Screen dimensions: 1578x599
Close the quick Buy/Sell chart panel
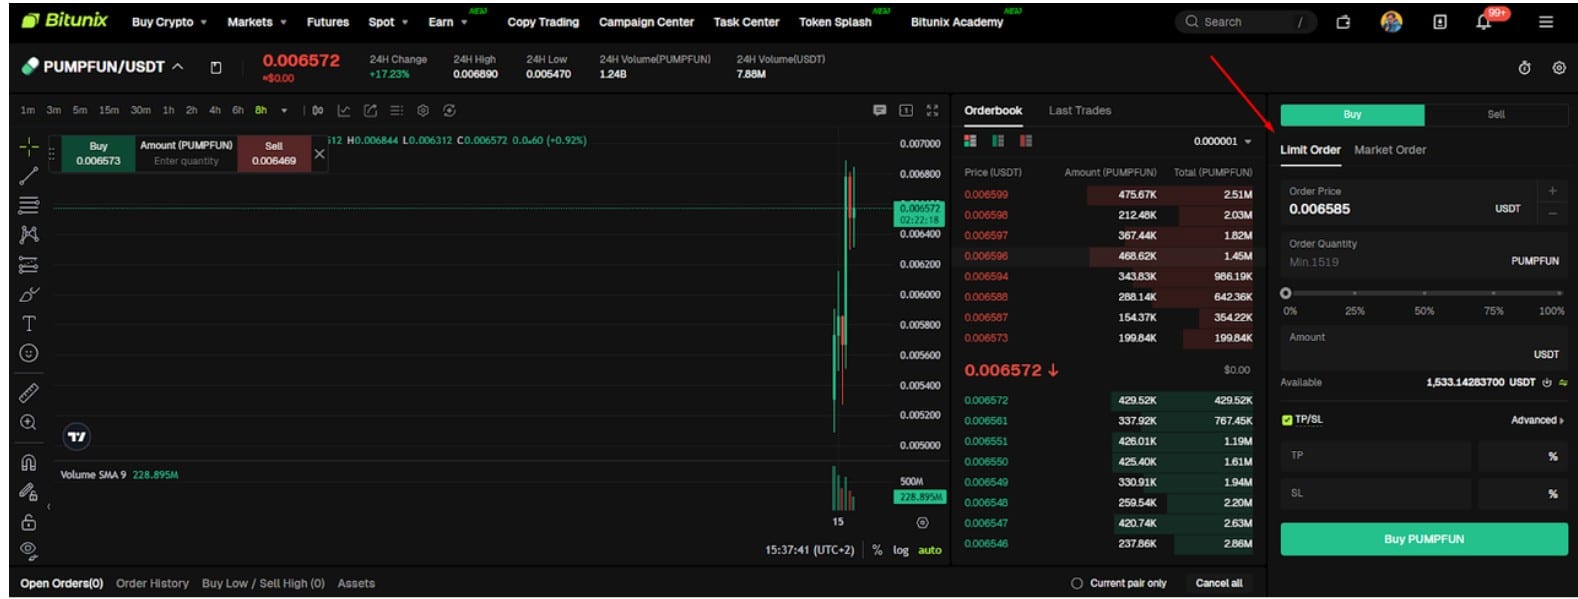click(x=320, y=154)
